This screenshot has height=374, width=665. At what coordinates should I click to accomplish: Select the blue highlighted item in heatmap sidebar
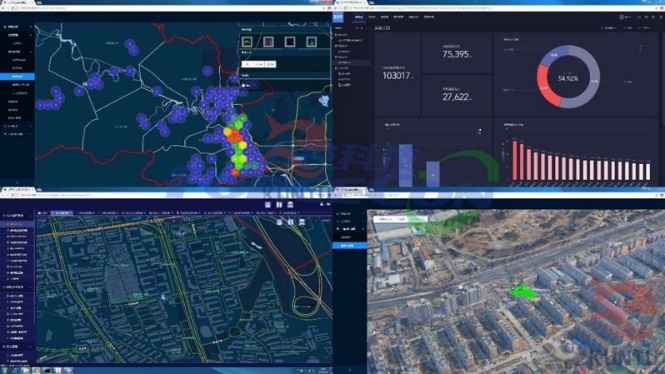(x=17, y=76)
